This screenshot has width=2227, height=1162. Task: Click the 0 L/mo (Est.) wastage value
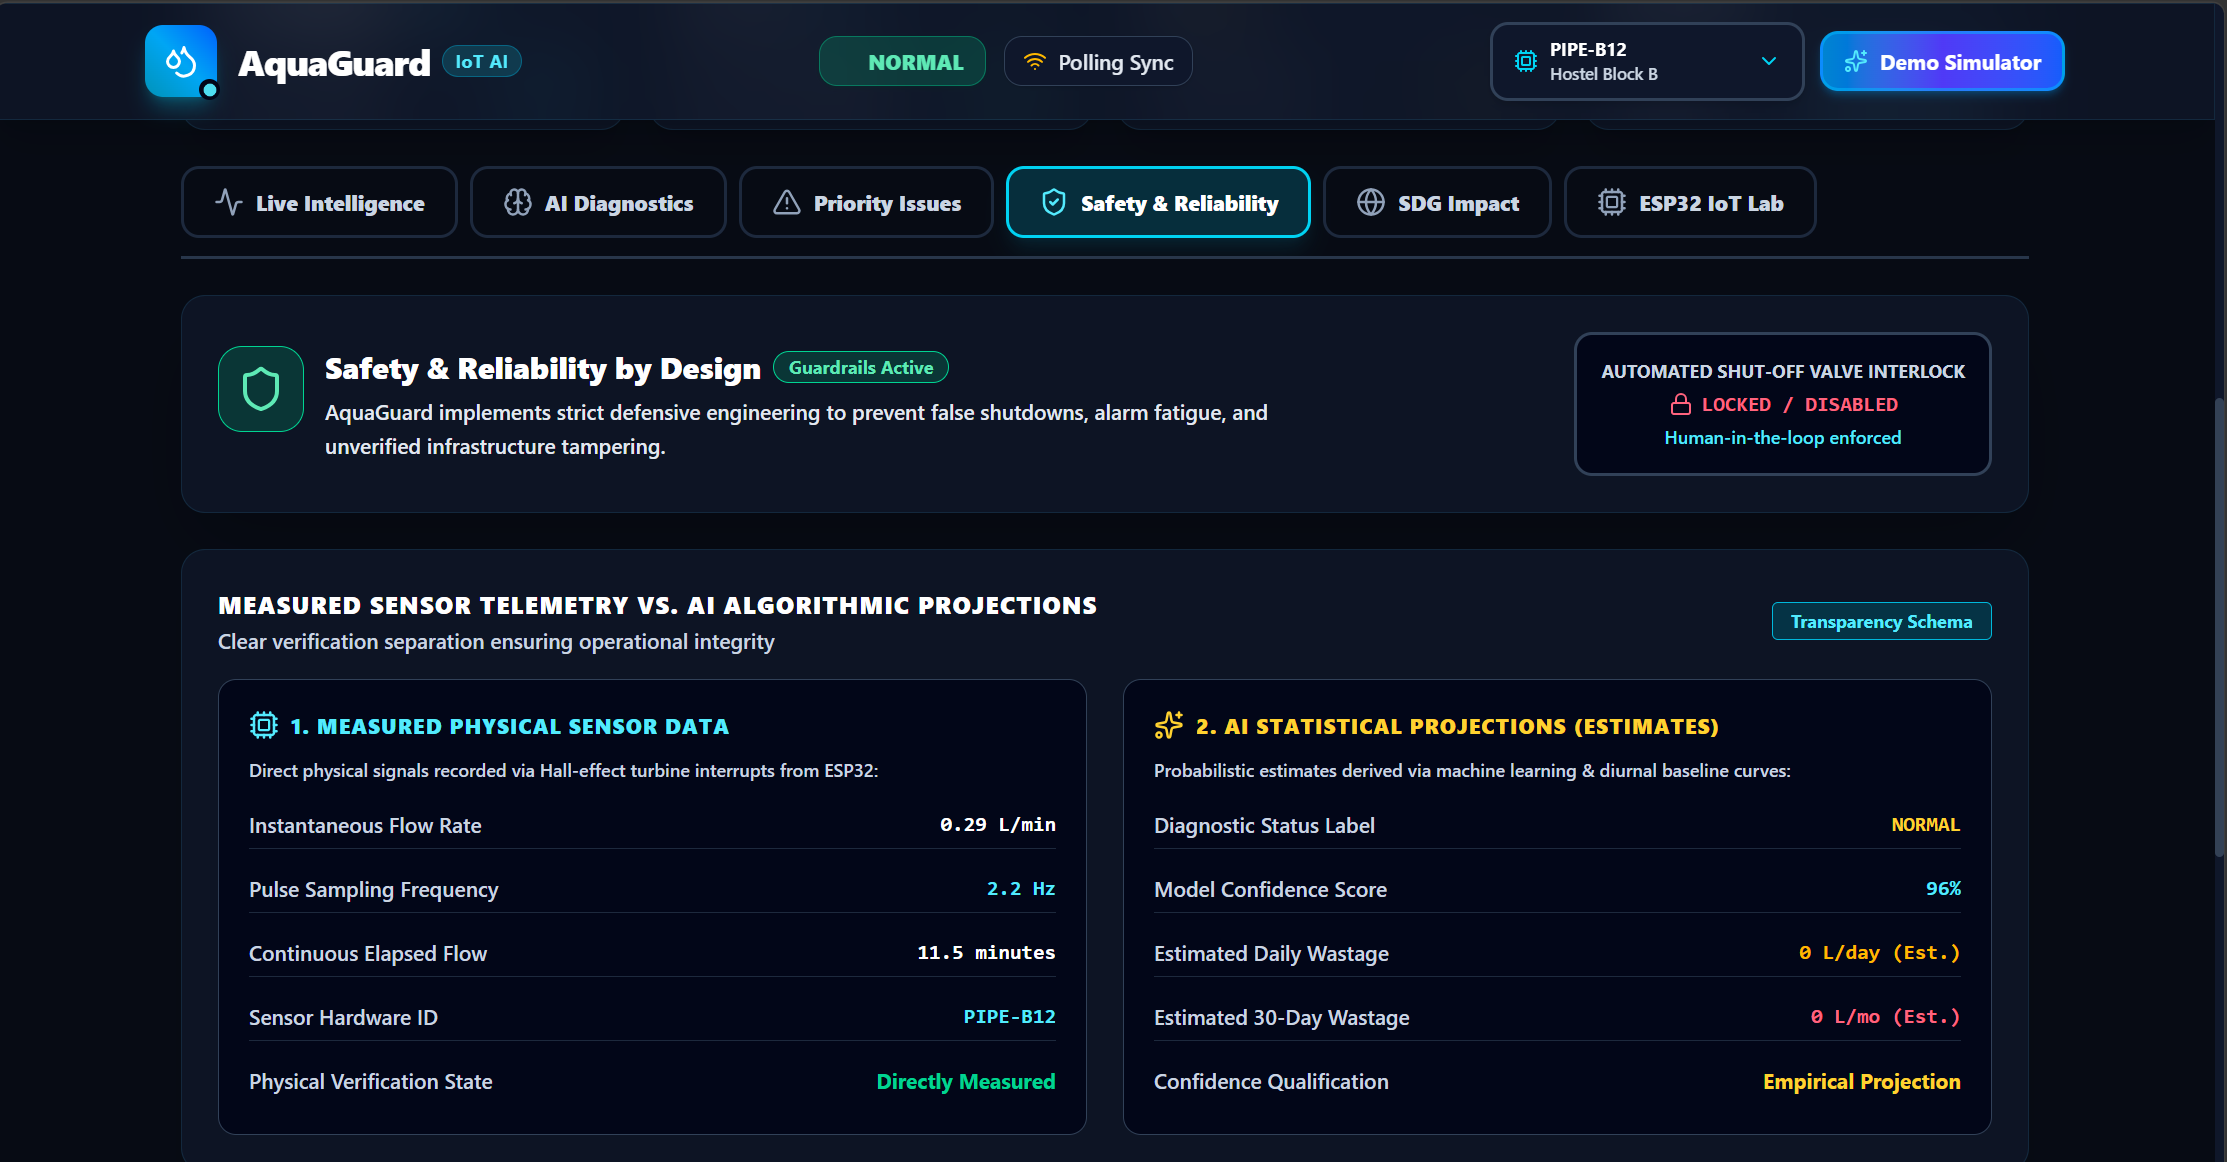[1885, 1016]
